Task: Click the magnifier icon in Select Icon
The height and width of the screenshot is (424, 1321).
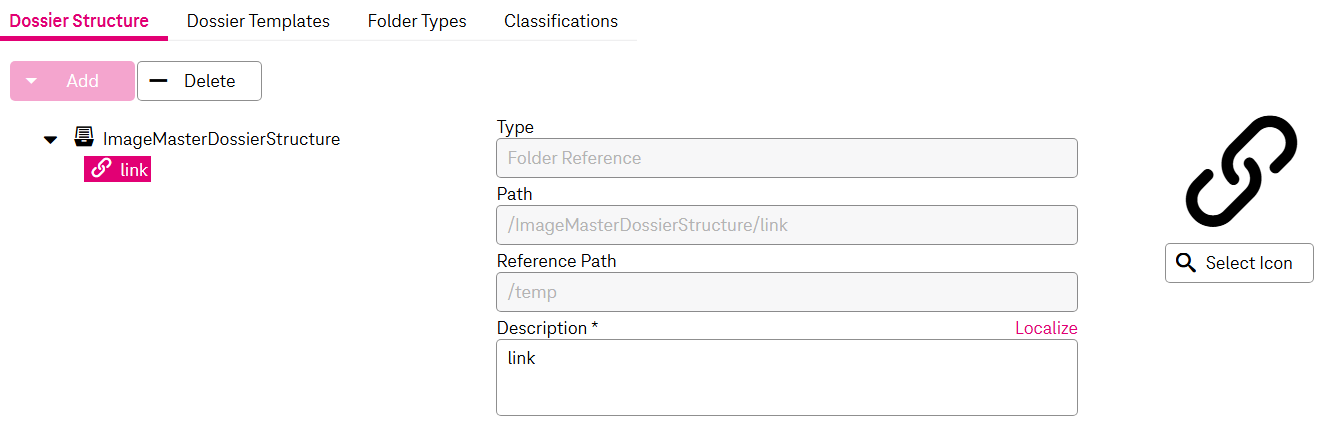Action: (1186, 263)
